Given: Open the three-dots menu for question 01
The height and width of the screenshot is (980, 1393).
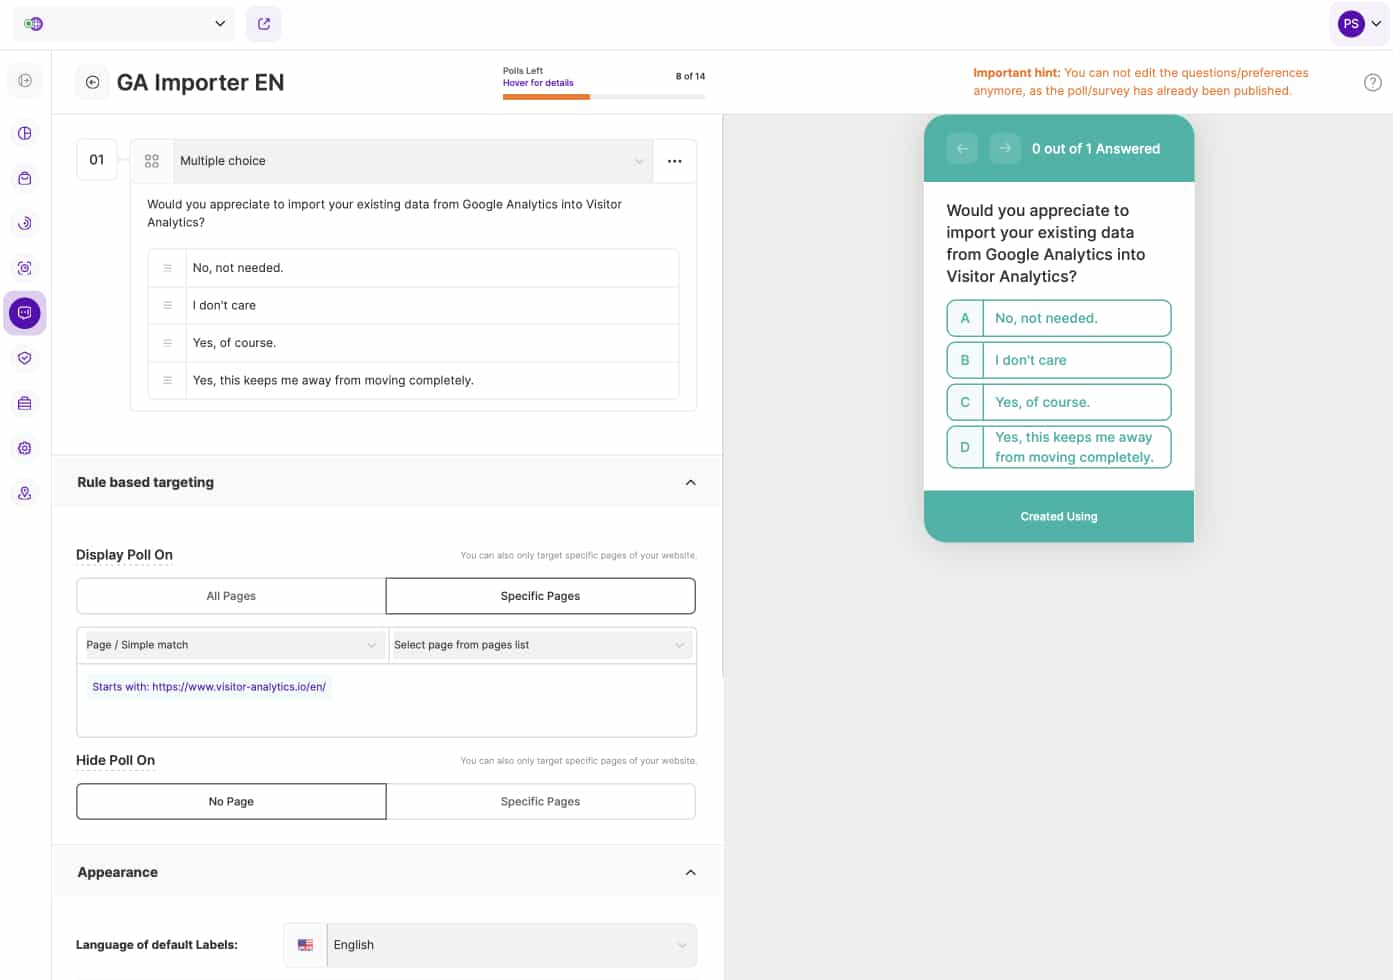Looking at the screenshot, I should click(675, 161).
